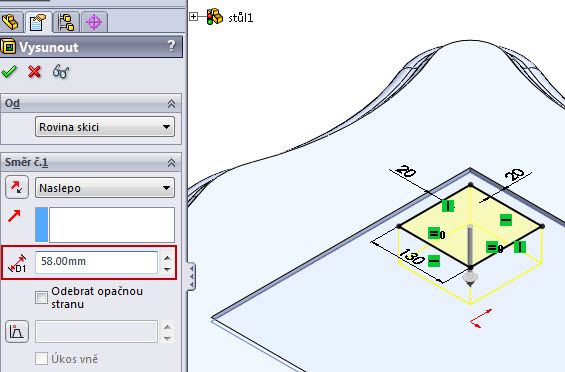Screen dimensions: 565x372
Task: Confirm the extrude with the green checkmark
Action: [9, 72]
